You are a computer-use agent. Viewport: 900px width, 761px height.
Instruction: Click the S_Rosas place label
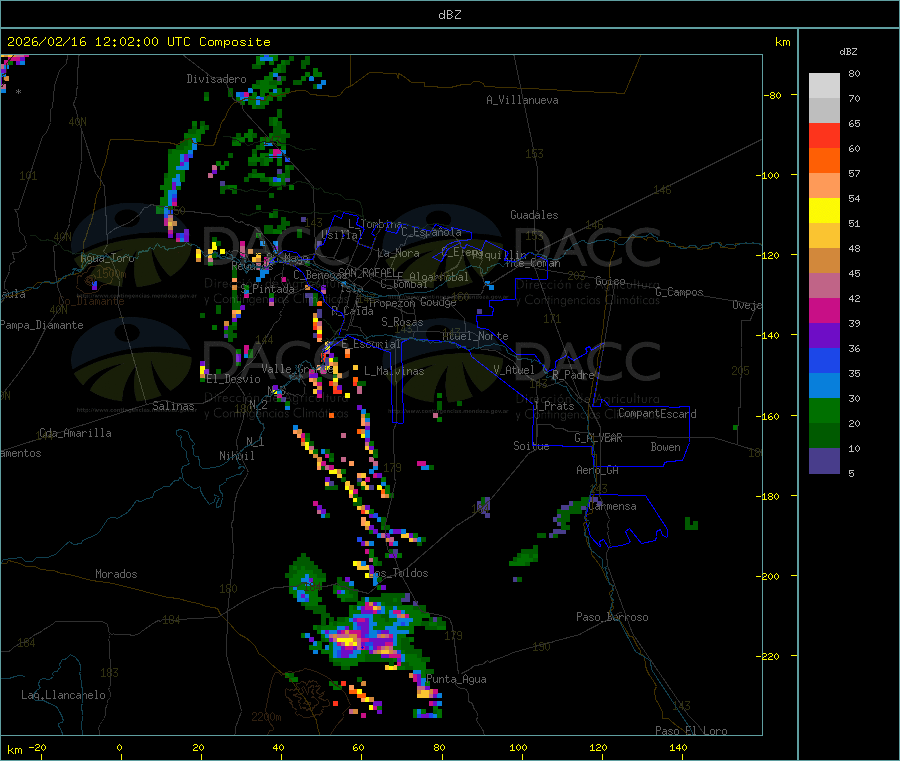click(402, 322)
